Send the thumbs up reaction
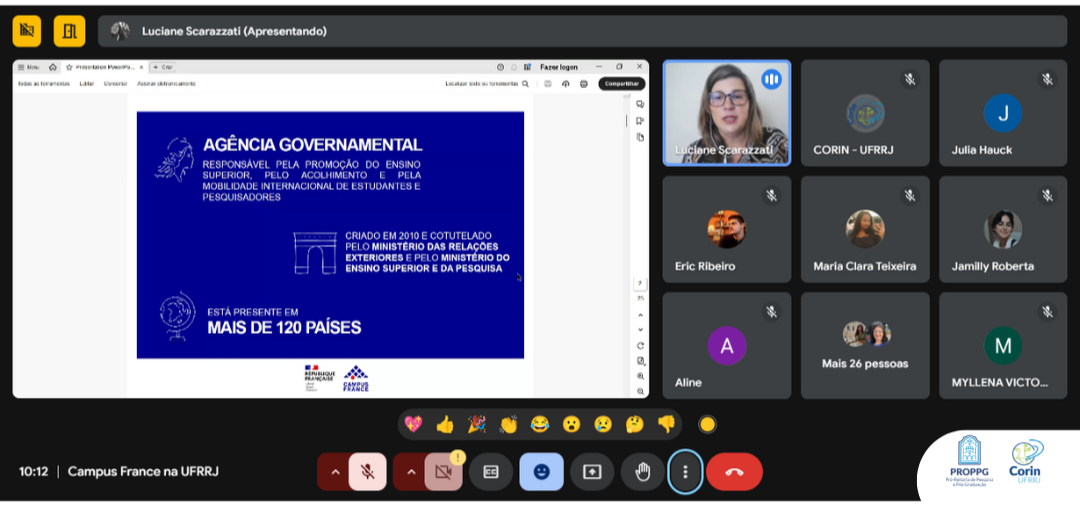This screenshot has height=506, width=1080. coord(445,424)
